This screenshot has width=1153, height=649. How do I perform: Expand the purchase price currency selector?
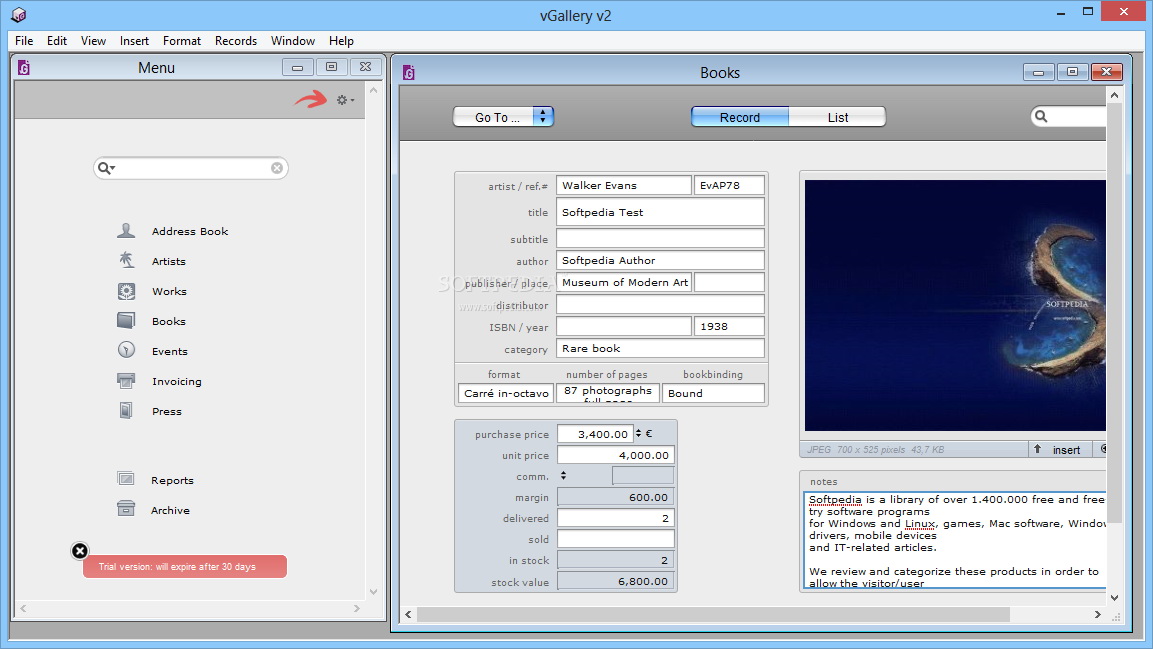pos(639,434)
